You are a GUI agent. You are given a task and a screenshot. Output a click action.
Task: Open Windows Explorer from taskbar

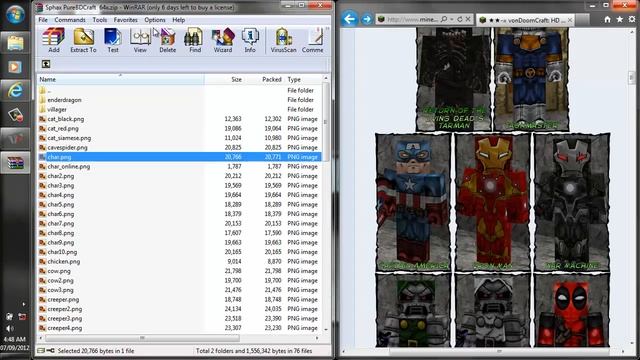15,43
